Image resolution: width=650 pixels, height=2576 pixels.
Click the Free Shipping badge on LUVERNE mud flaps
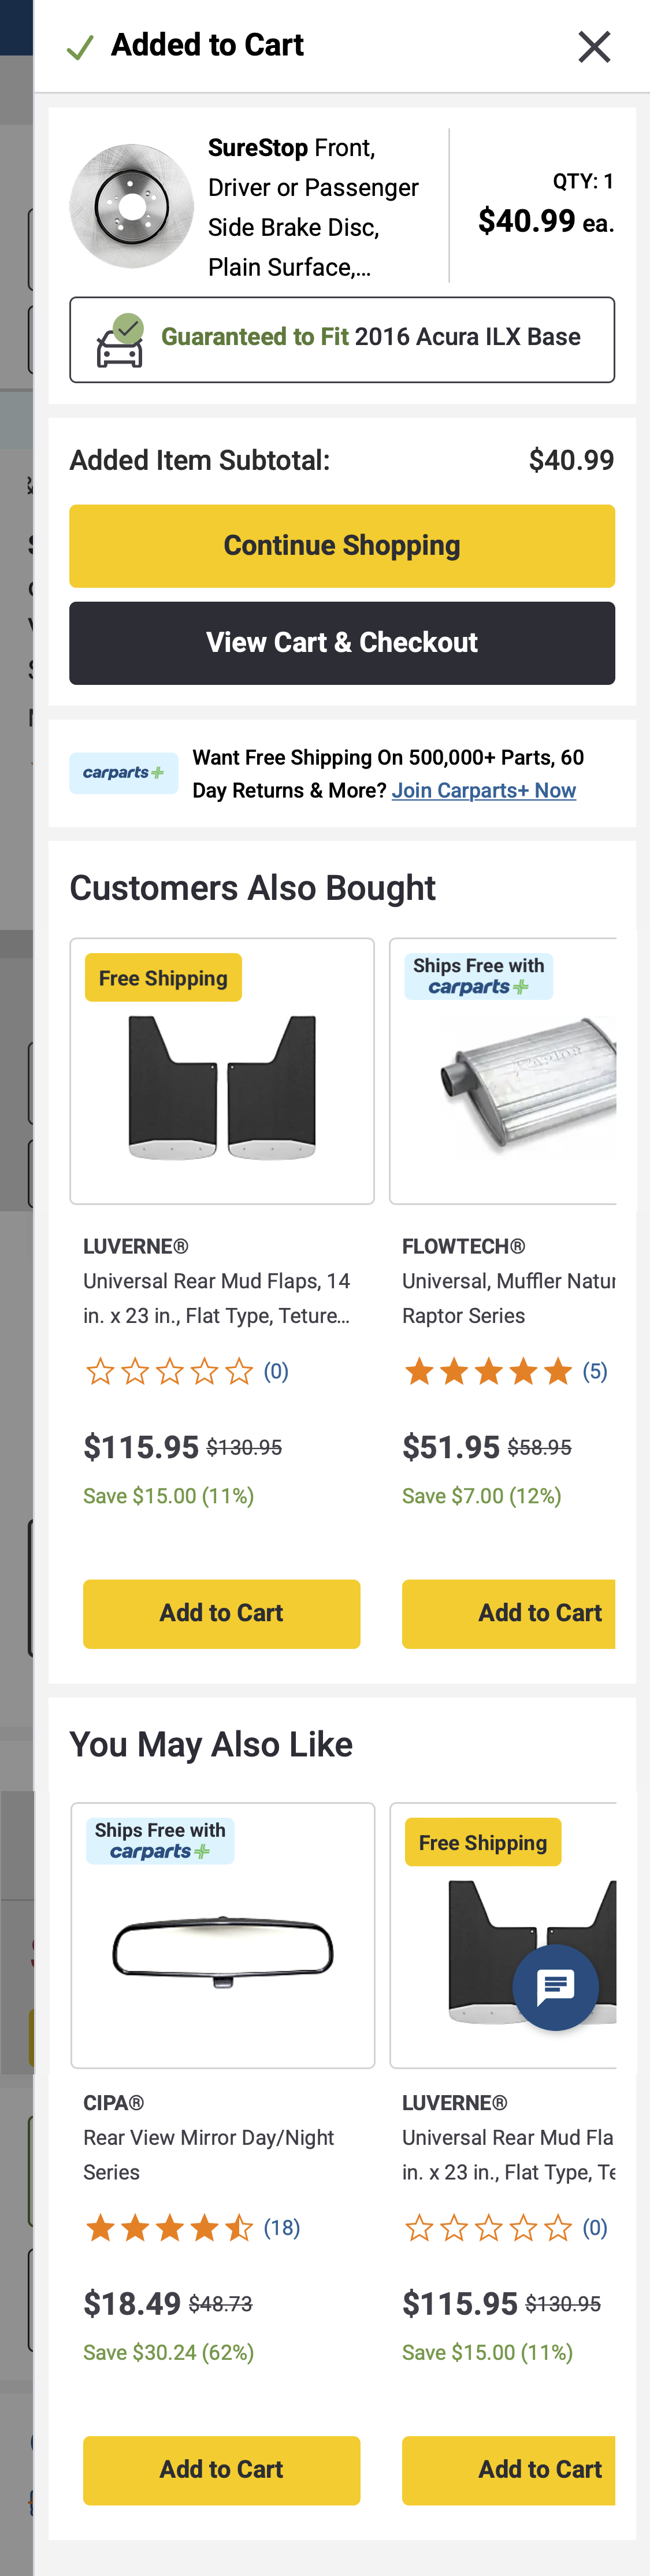(163, 977)
